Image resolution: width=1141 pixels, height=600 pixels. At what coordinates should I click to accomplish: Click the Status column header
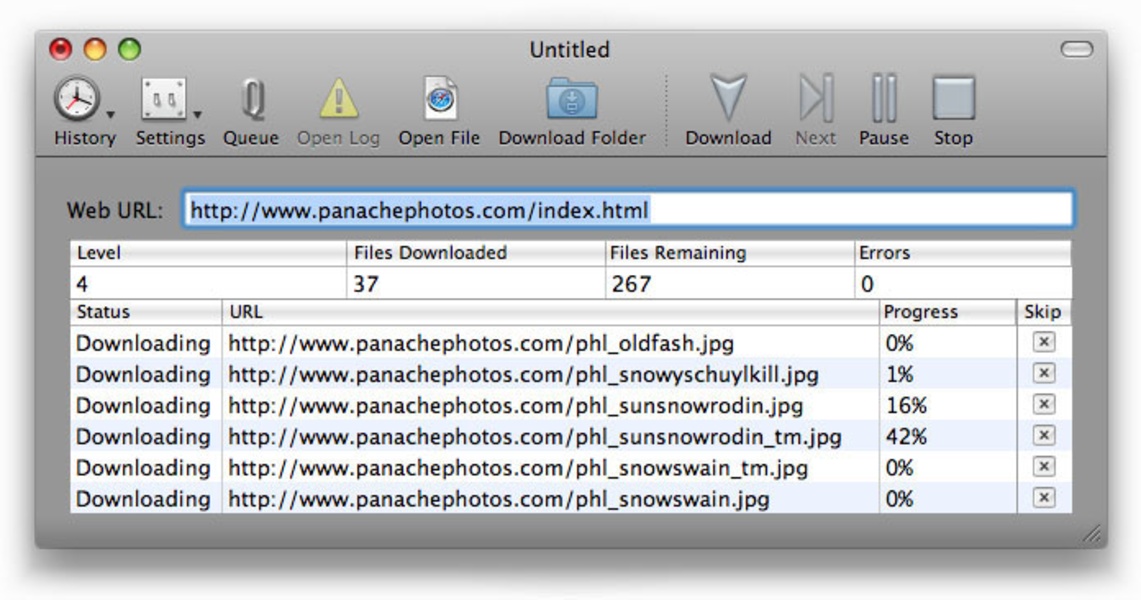pos(146,312)
